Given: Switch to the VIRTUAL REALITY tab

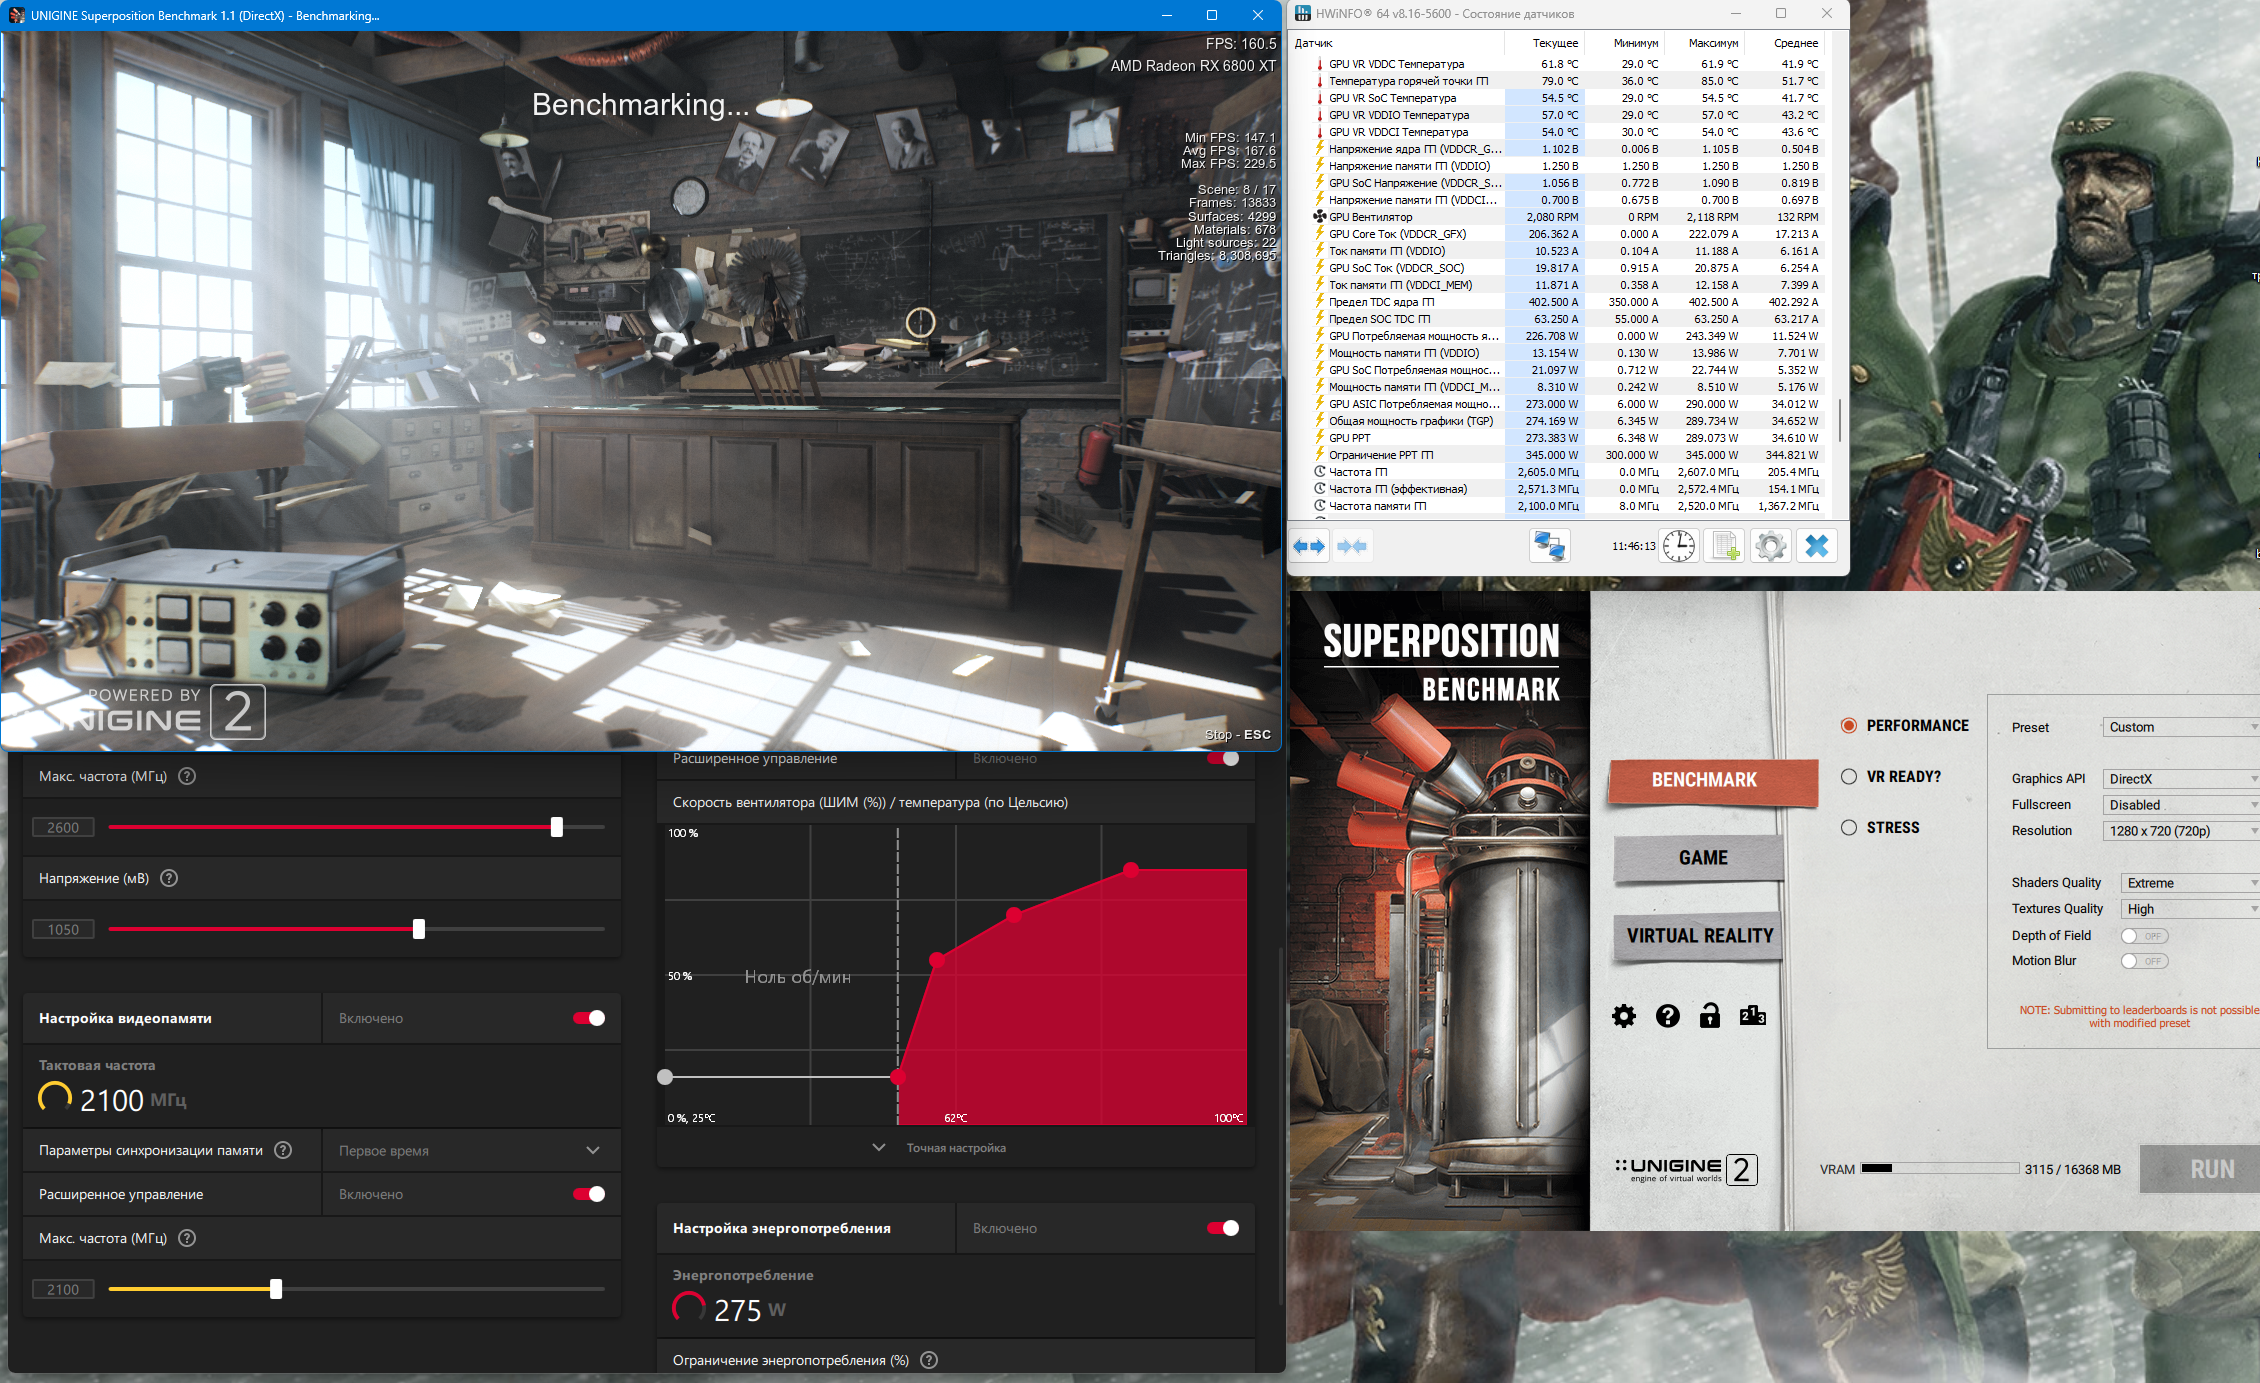Looking at the screenshot, I should click(1699, 936).
